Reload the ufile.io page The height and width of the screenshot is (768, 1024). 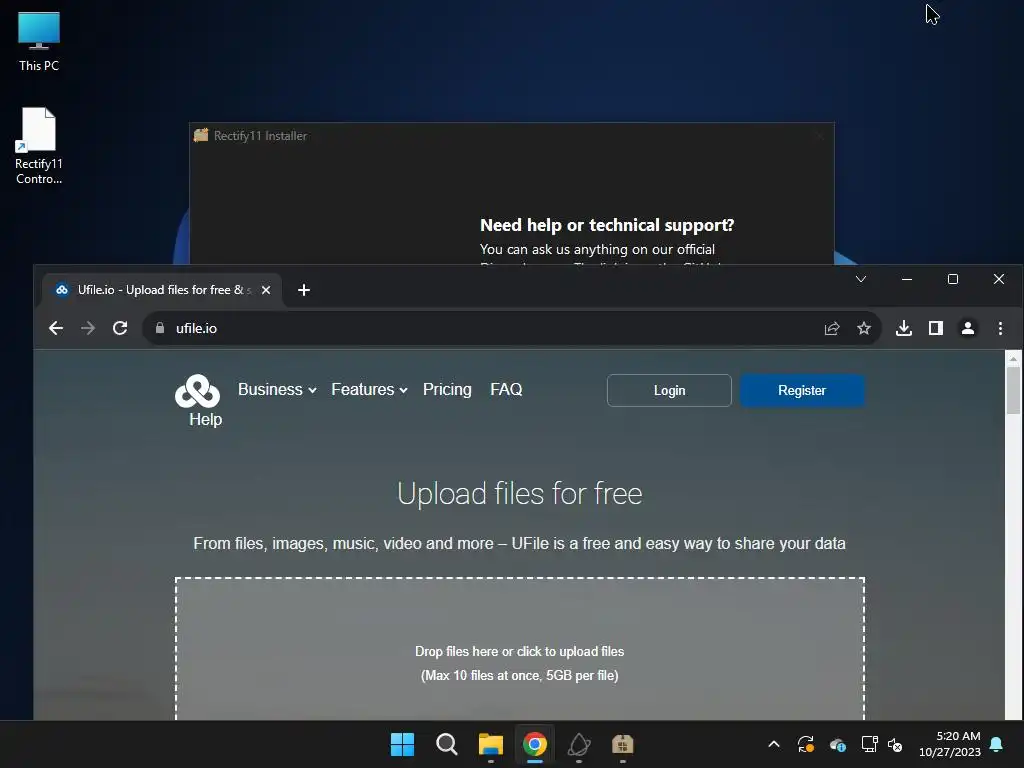click(120, 328)
